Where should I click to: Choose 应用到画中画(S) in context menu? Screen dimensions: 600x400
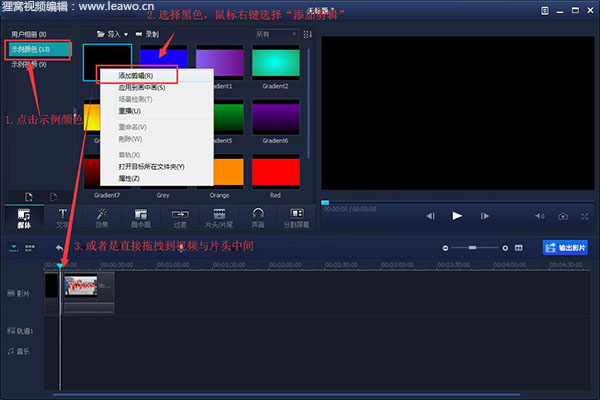click(x=156, y=88)
